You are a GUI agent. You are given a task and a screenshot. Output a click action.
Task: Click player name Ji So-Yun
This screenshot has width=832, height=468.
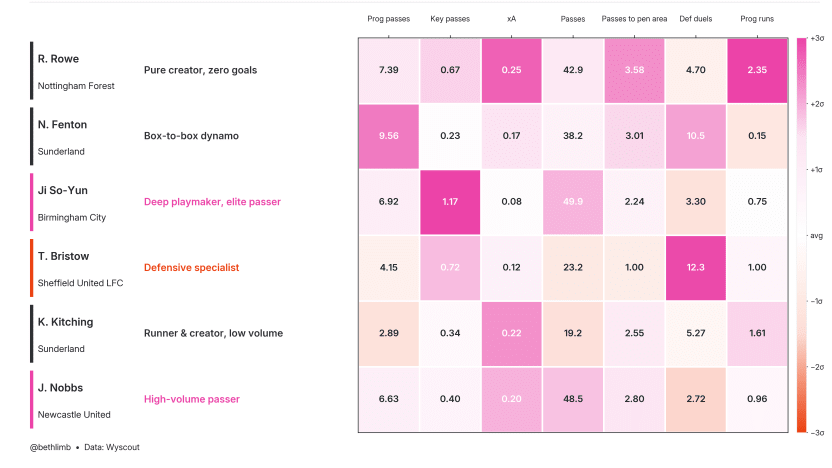(x=62, y=191)
